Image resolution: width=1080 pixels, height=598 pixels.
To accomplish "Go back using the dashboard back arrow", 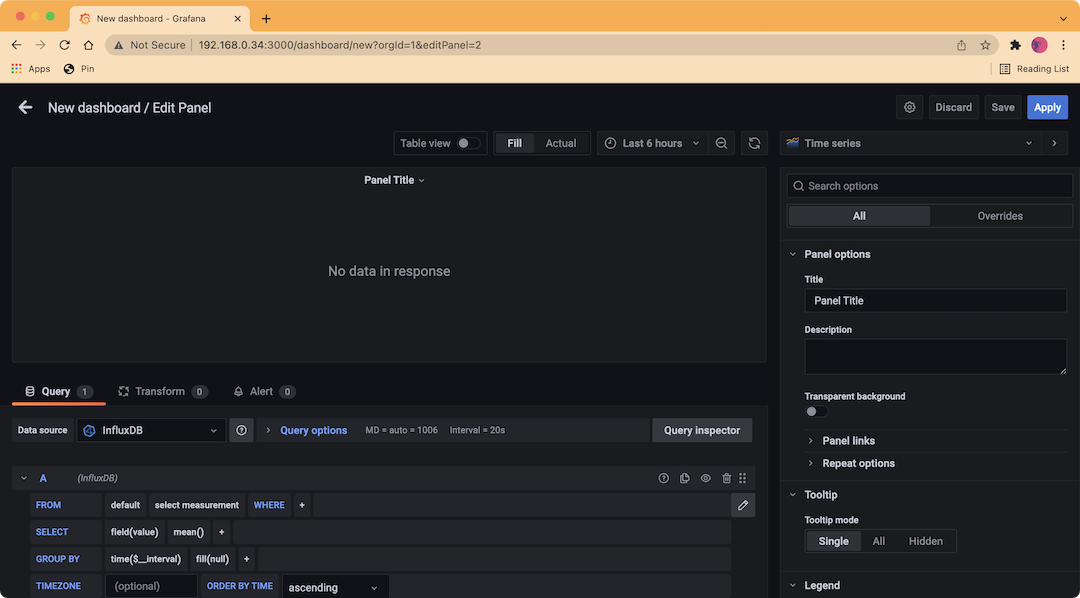I will (25, 107).
